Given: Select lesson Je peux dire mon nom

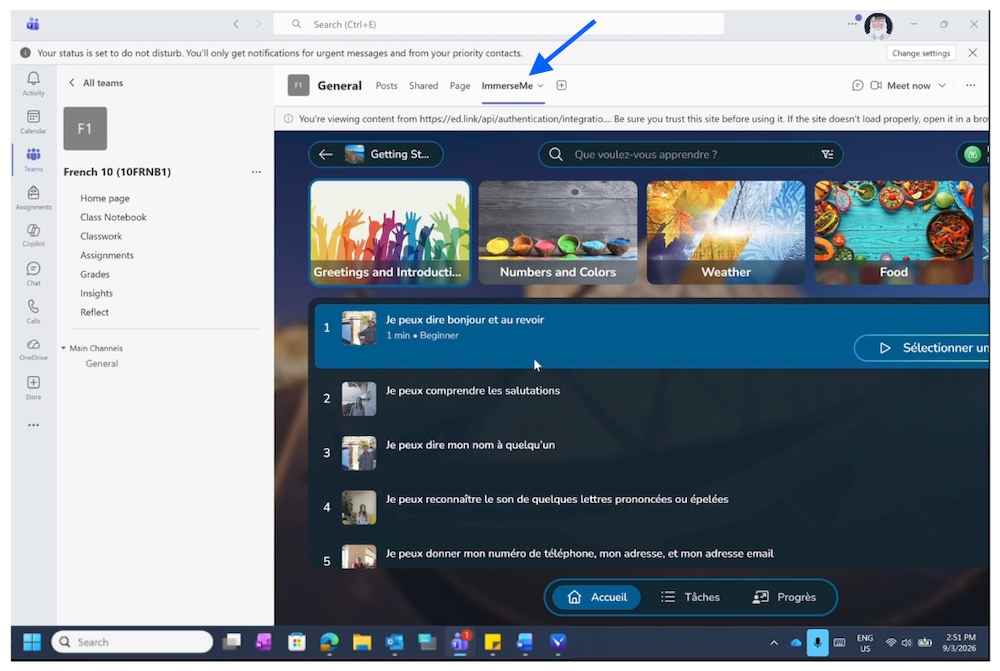Looking at the screenshot, I should coord(651,453).
